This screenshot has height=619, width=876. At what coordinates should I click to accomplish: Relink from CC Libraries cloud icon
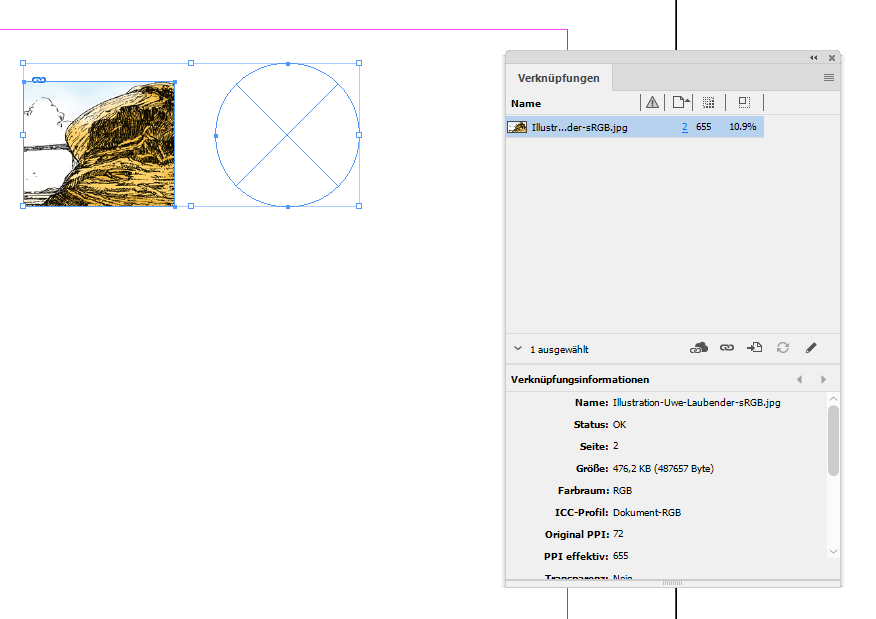tap(698, 348)
